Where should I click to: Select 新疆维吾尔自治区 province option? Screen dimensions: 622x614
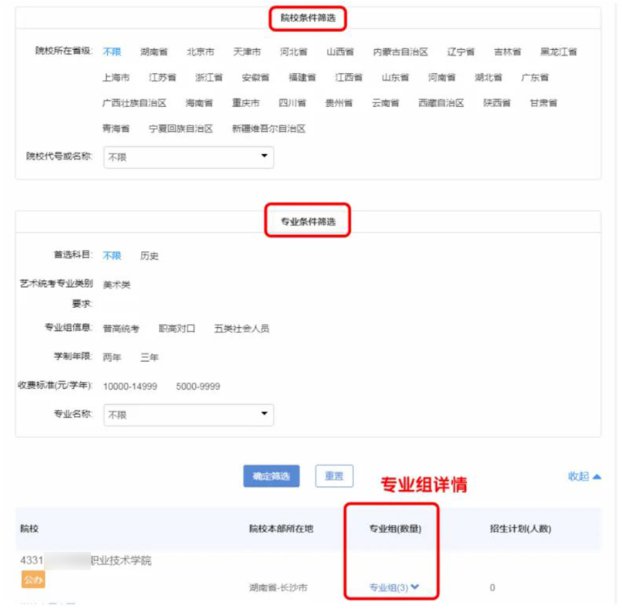pos(269,129)
